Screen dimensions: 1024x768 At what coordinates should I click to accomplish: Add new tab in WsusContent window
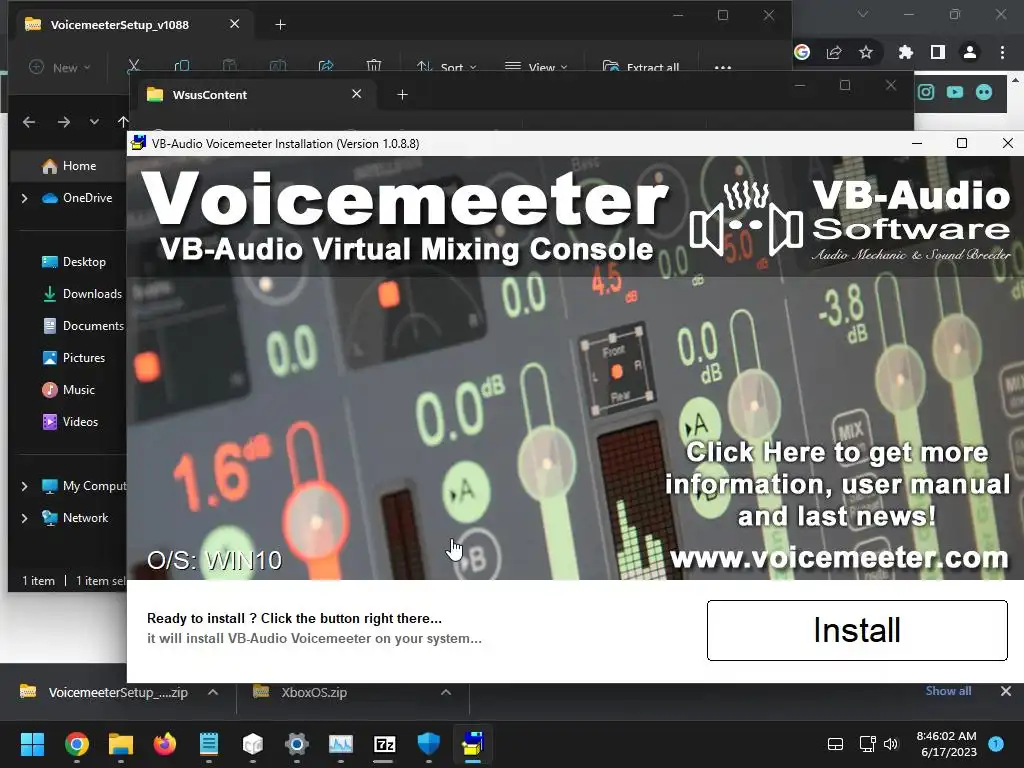(402, 95)
